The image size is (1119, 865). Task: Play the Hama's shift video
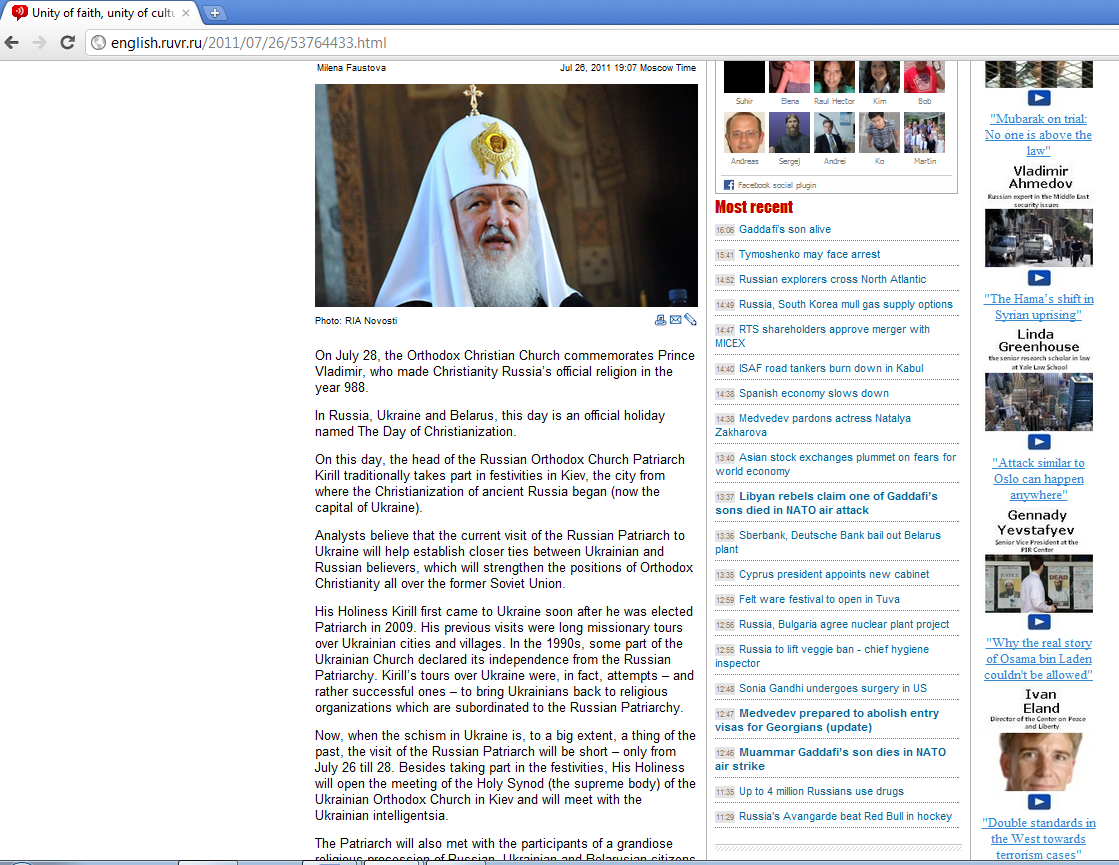(1038, 278)
